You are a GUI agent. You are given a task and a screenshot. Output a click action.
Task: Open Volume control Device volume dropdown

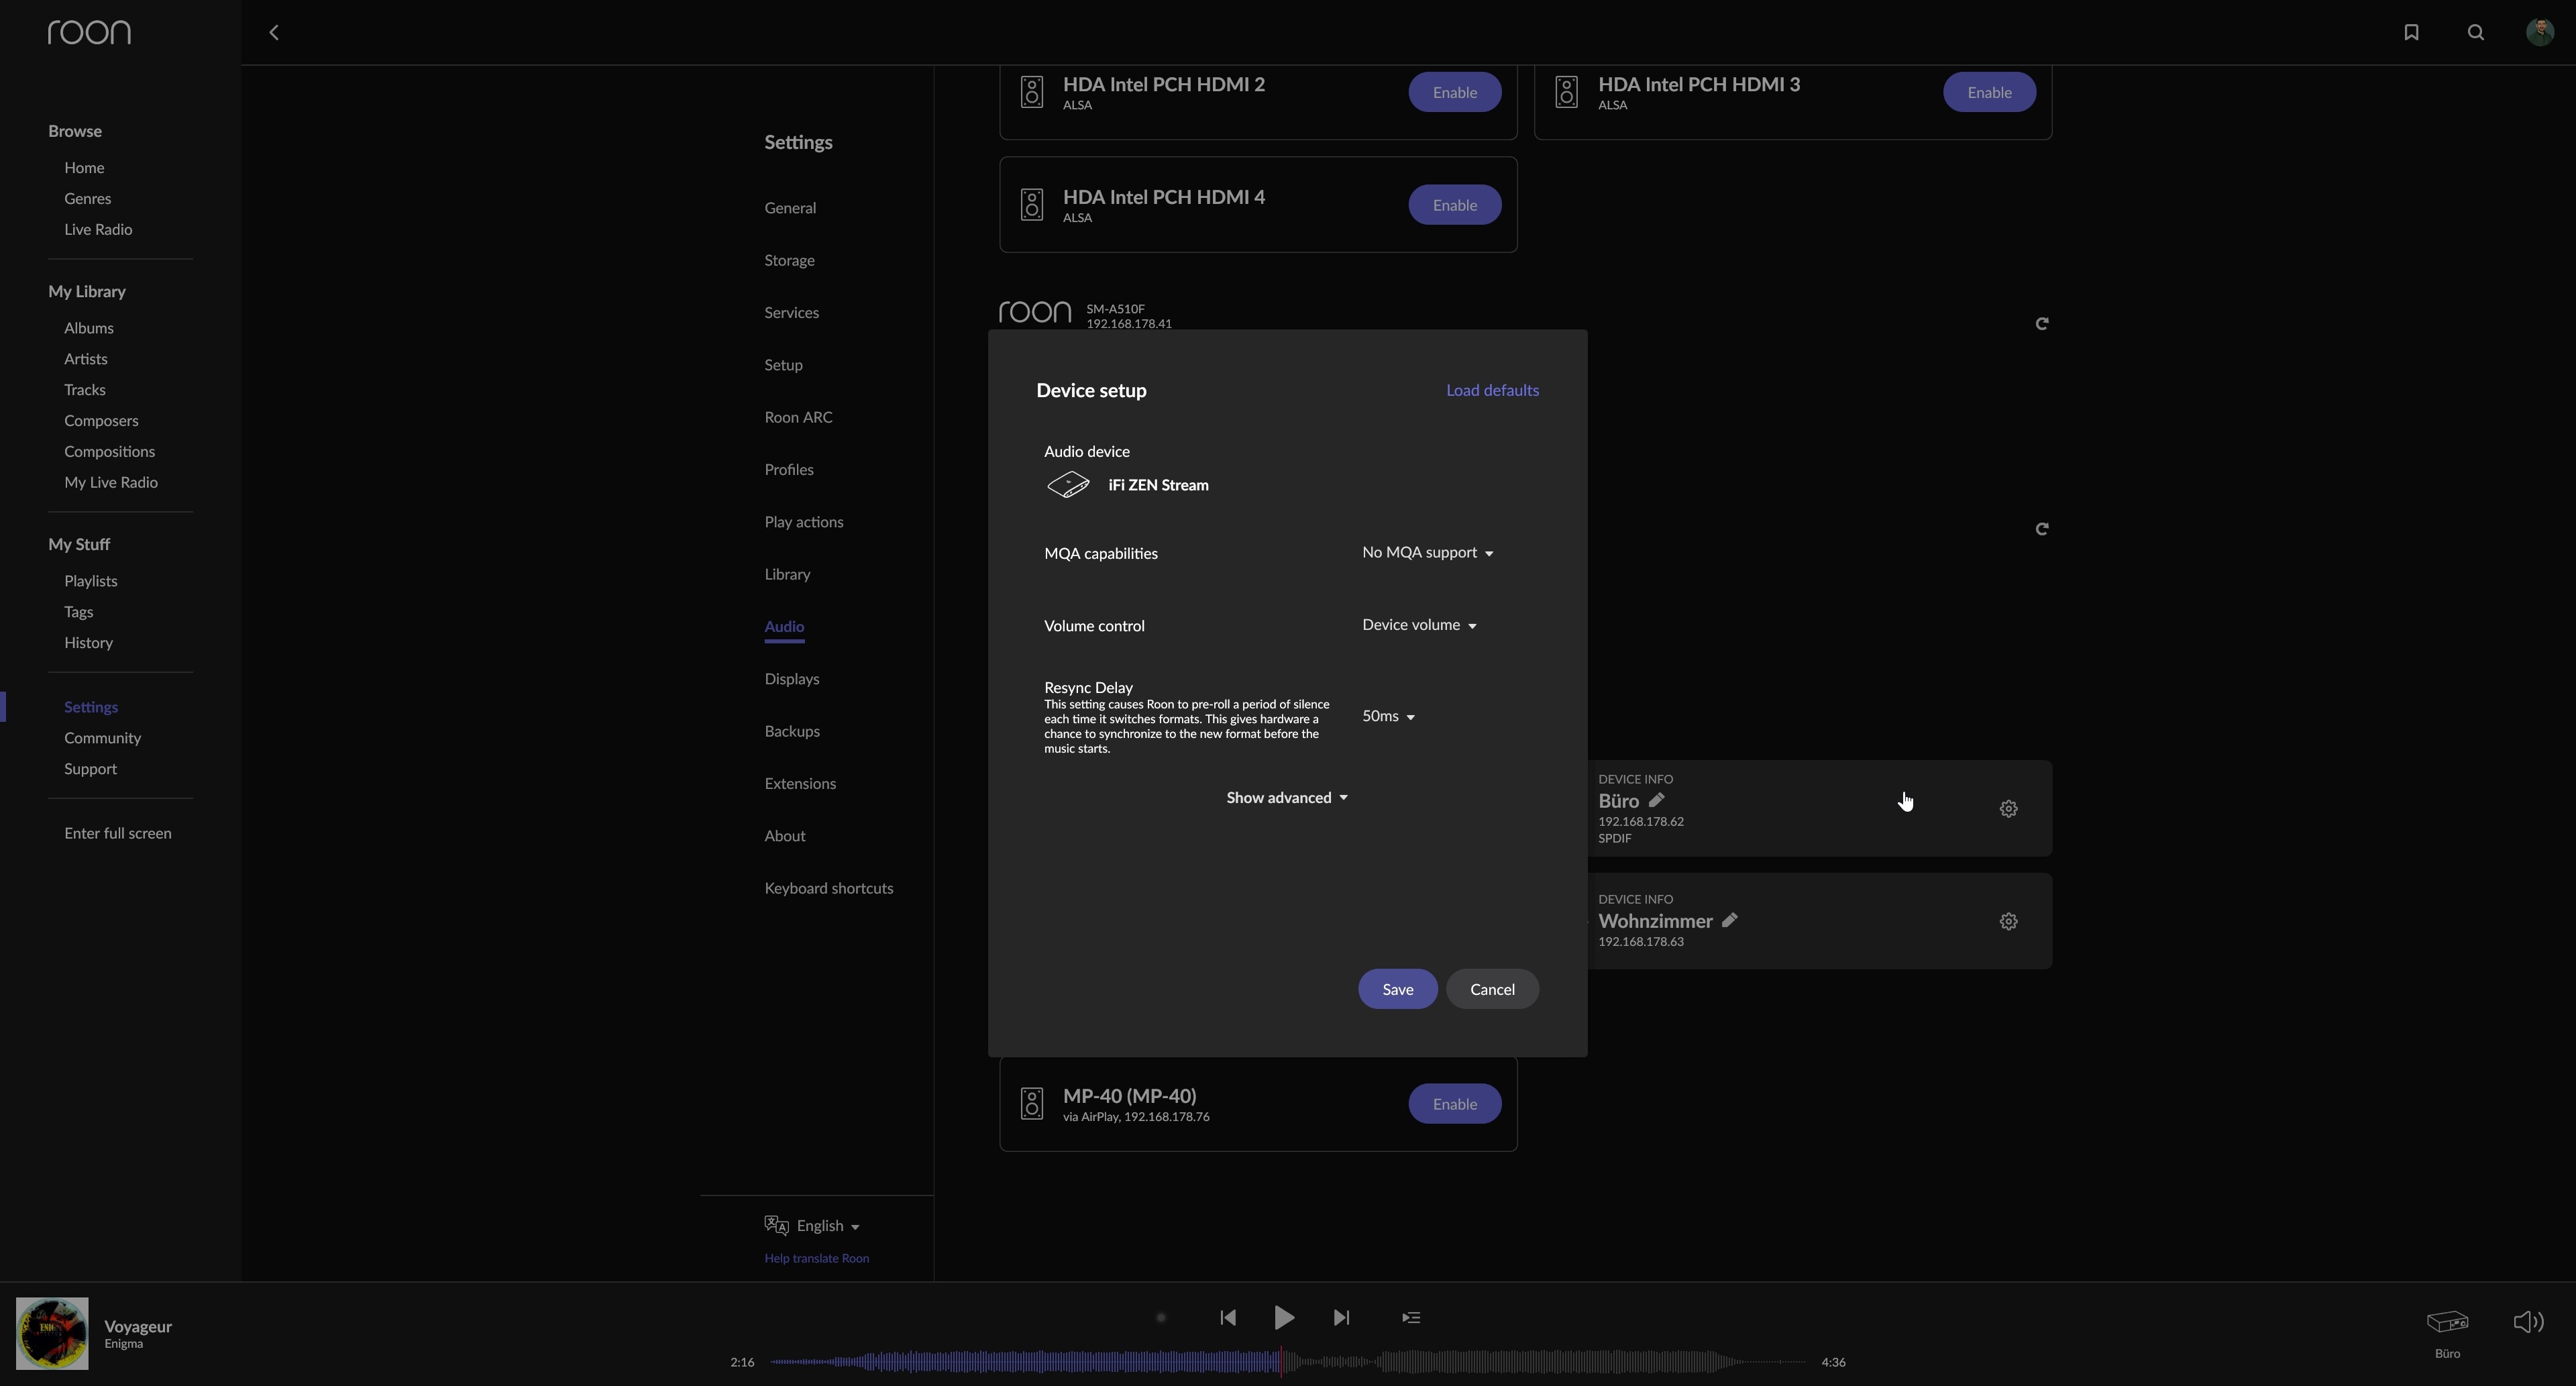pyautogui.click(x=1419, y=625)
